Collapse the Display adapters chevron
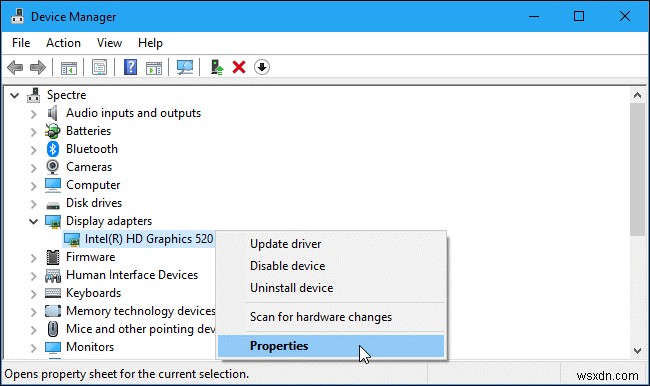The height and width of the screenshot is (386, 650). click(x=34, y=221)
